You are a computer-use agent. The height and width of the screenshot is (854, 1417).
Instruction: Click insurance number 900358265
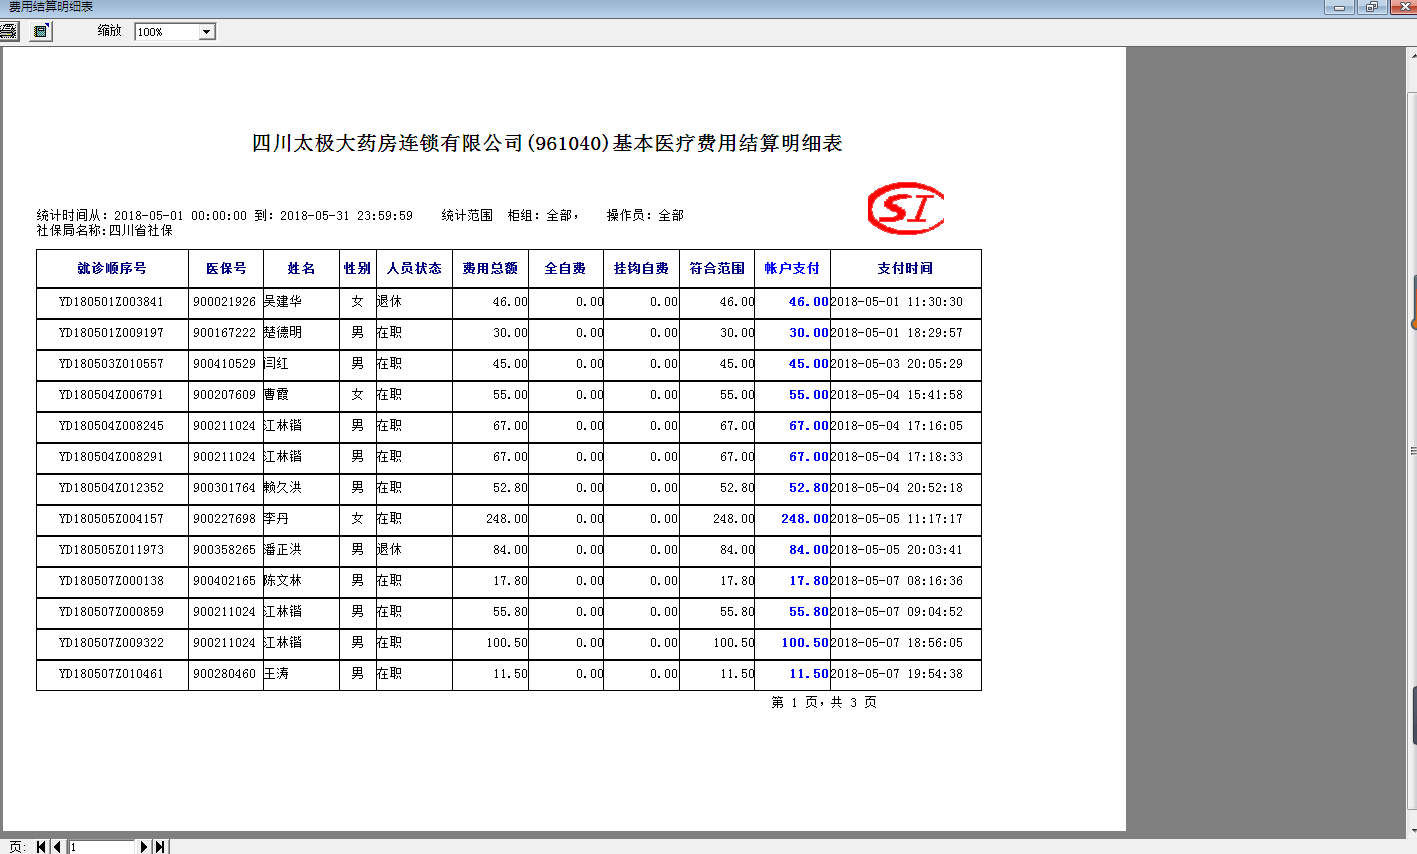[225, 550]
